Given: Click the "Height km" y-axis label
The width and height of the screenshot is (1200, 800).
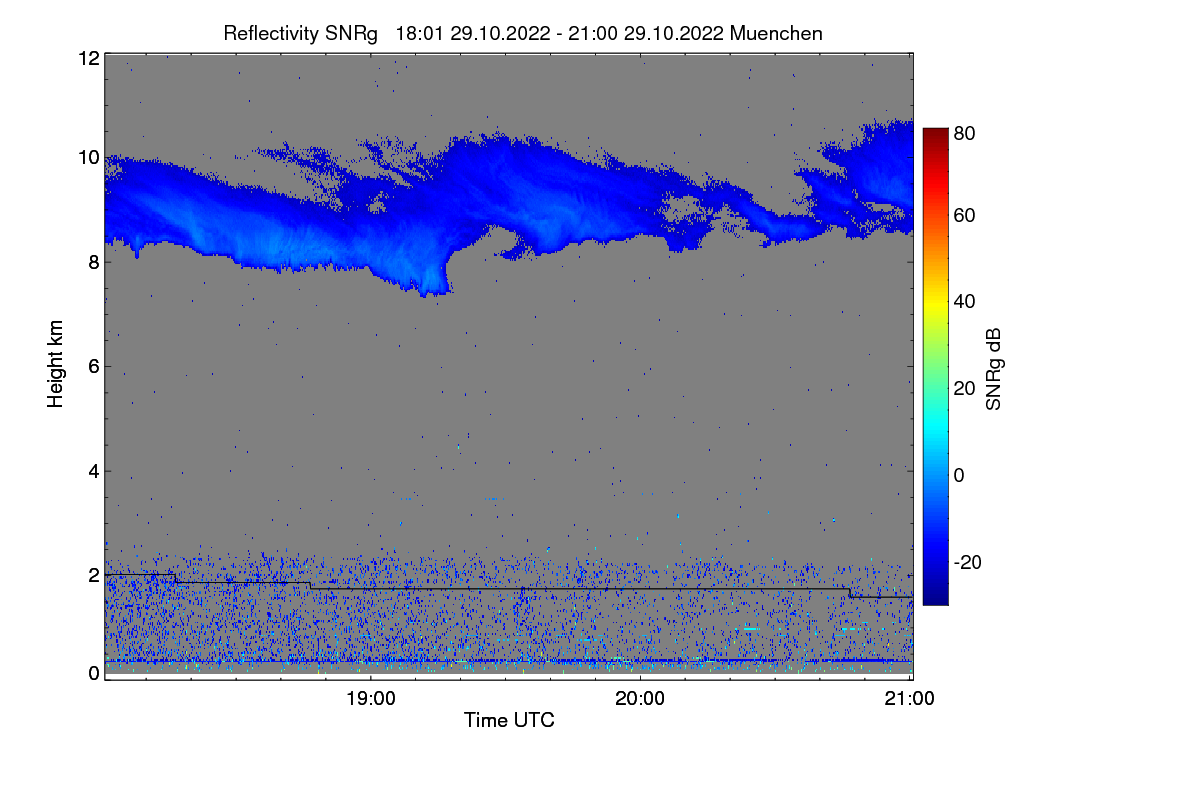Looking at the screenshot, I should tap(56, 364).
